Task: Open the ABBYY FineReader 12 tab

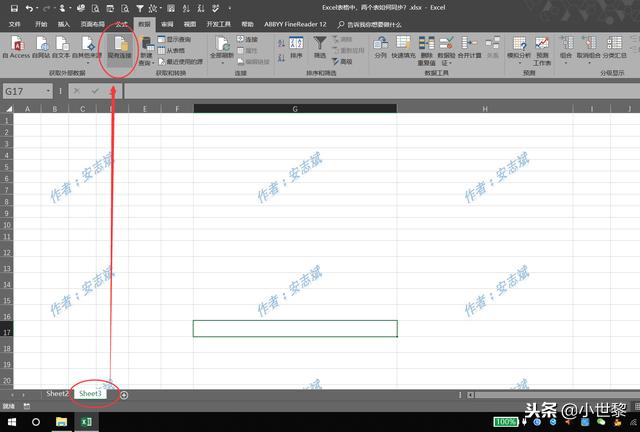Action: (x=295, y=24)
